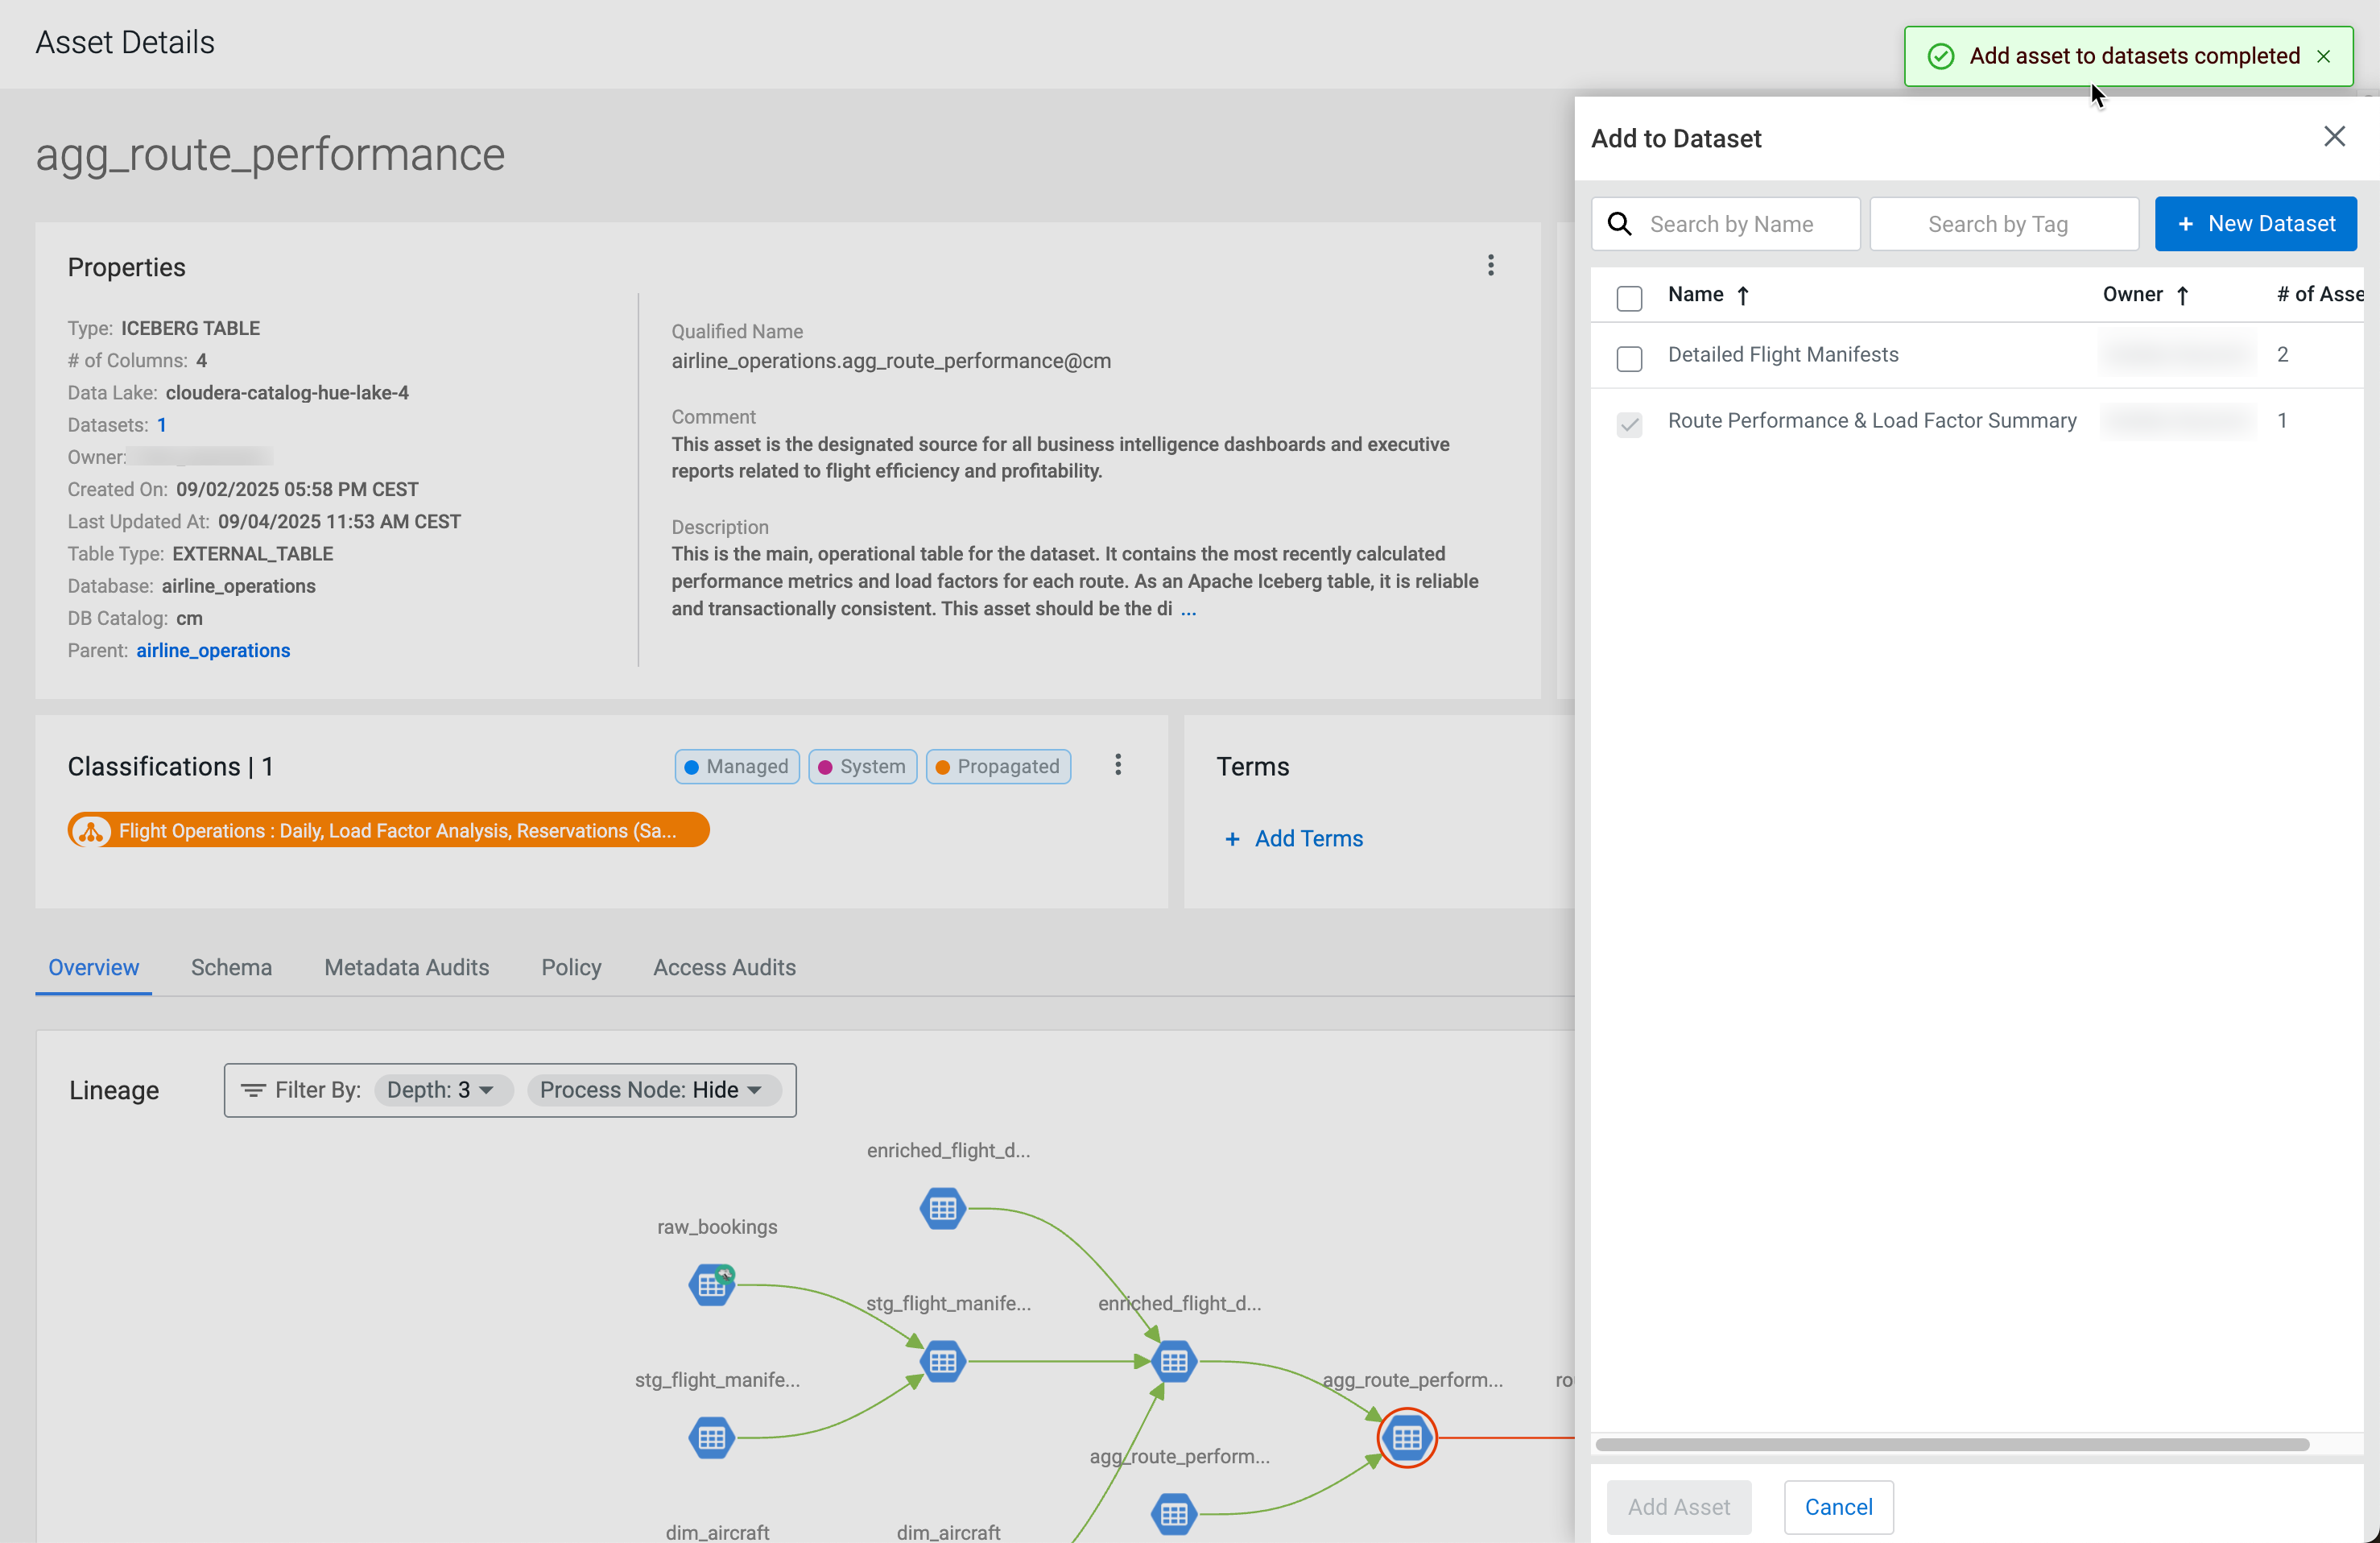Open Properties three-dot options menu
The width and height of the screenshot is (2380, 1543).
tap(1490, 265)
